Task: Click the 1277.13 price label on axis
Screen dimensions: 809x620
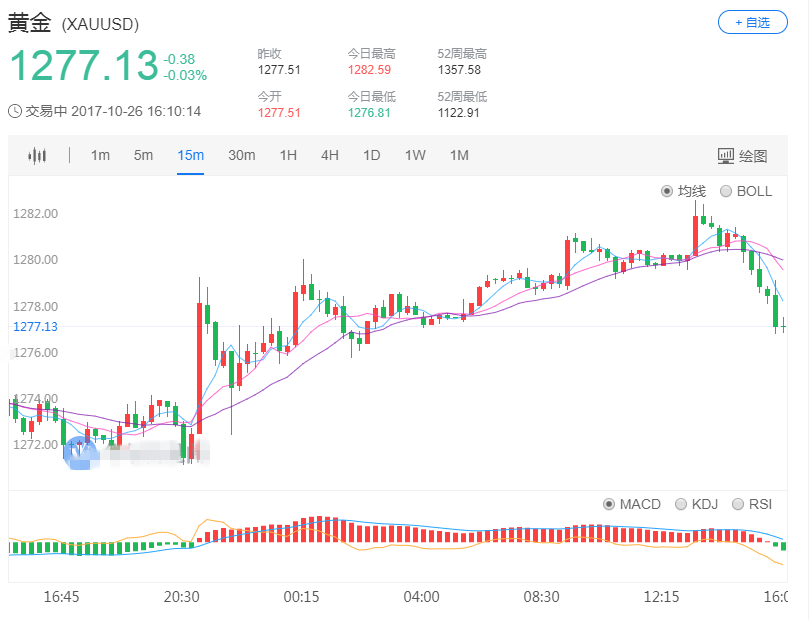Action: click(37, 326)
